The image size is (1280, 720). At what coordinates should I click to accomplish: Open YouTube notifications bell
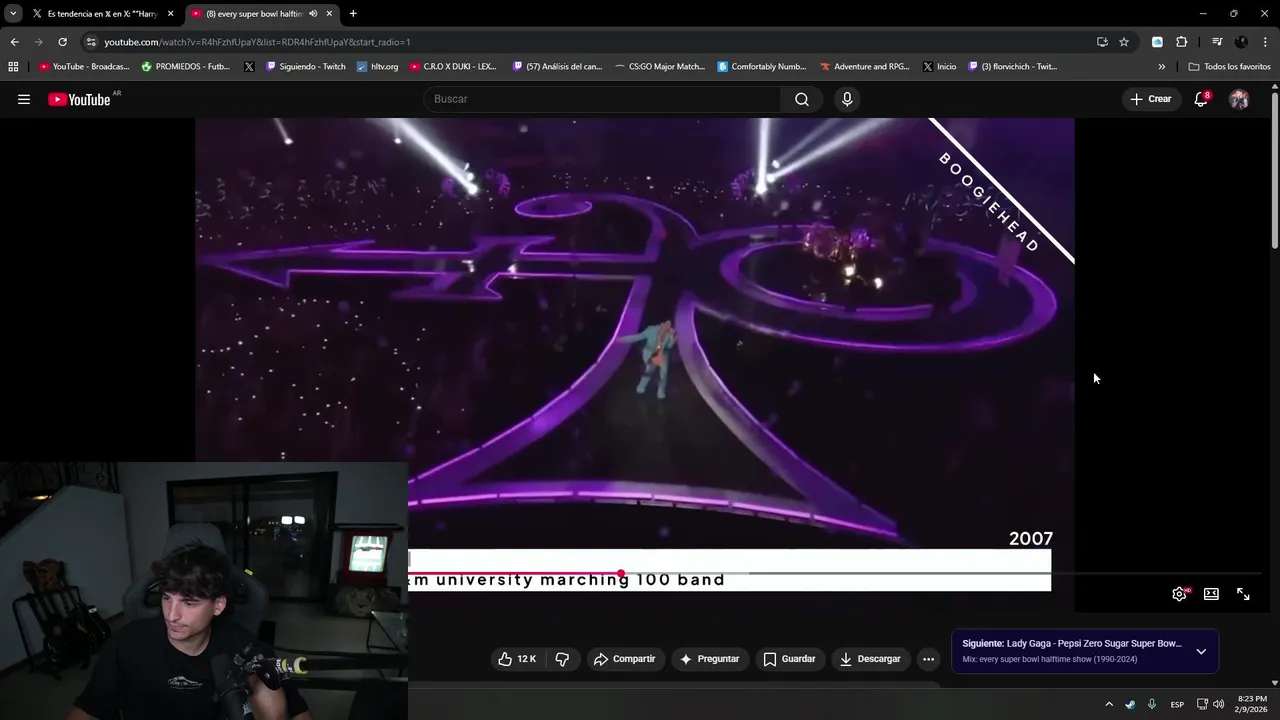coord(1201,99)
